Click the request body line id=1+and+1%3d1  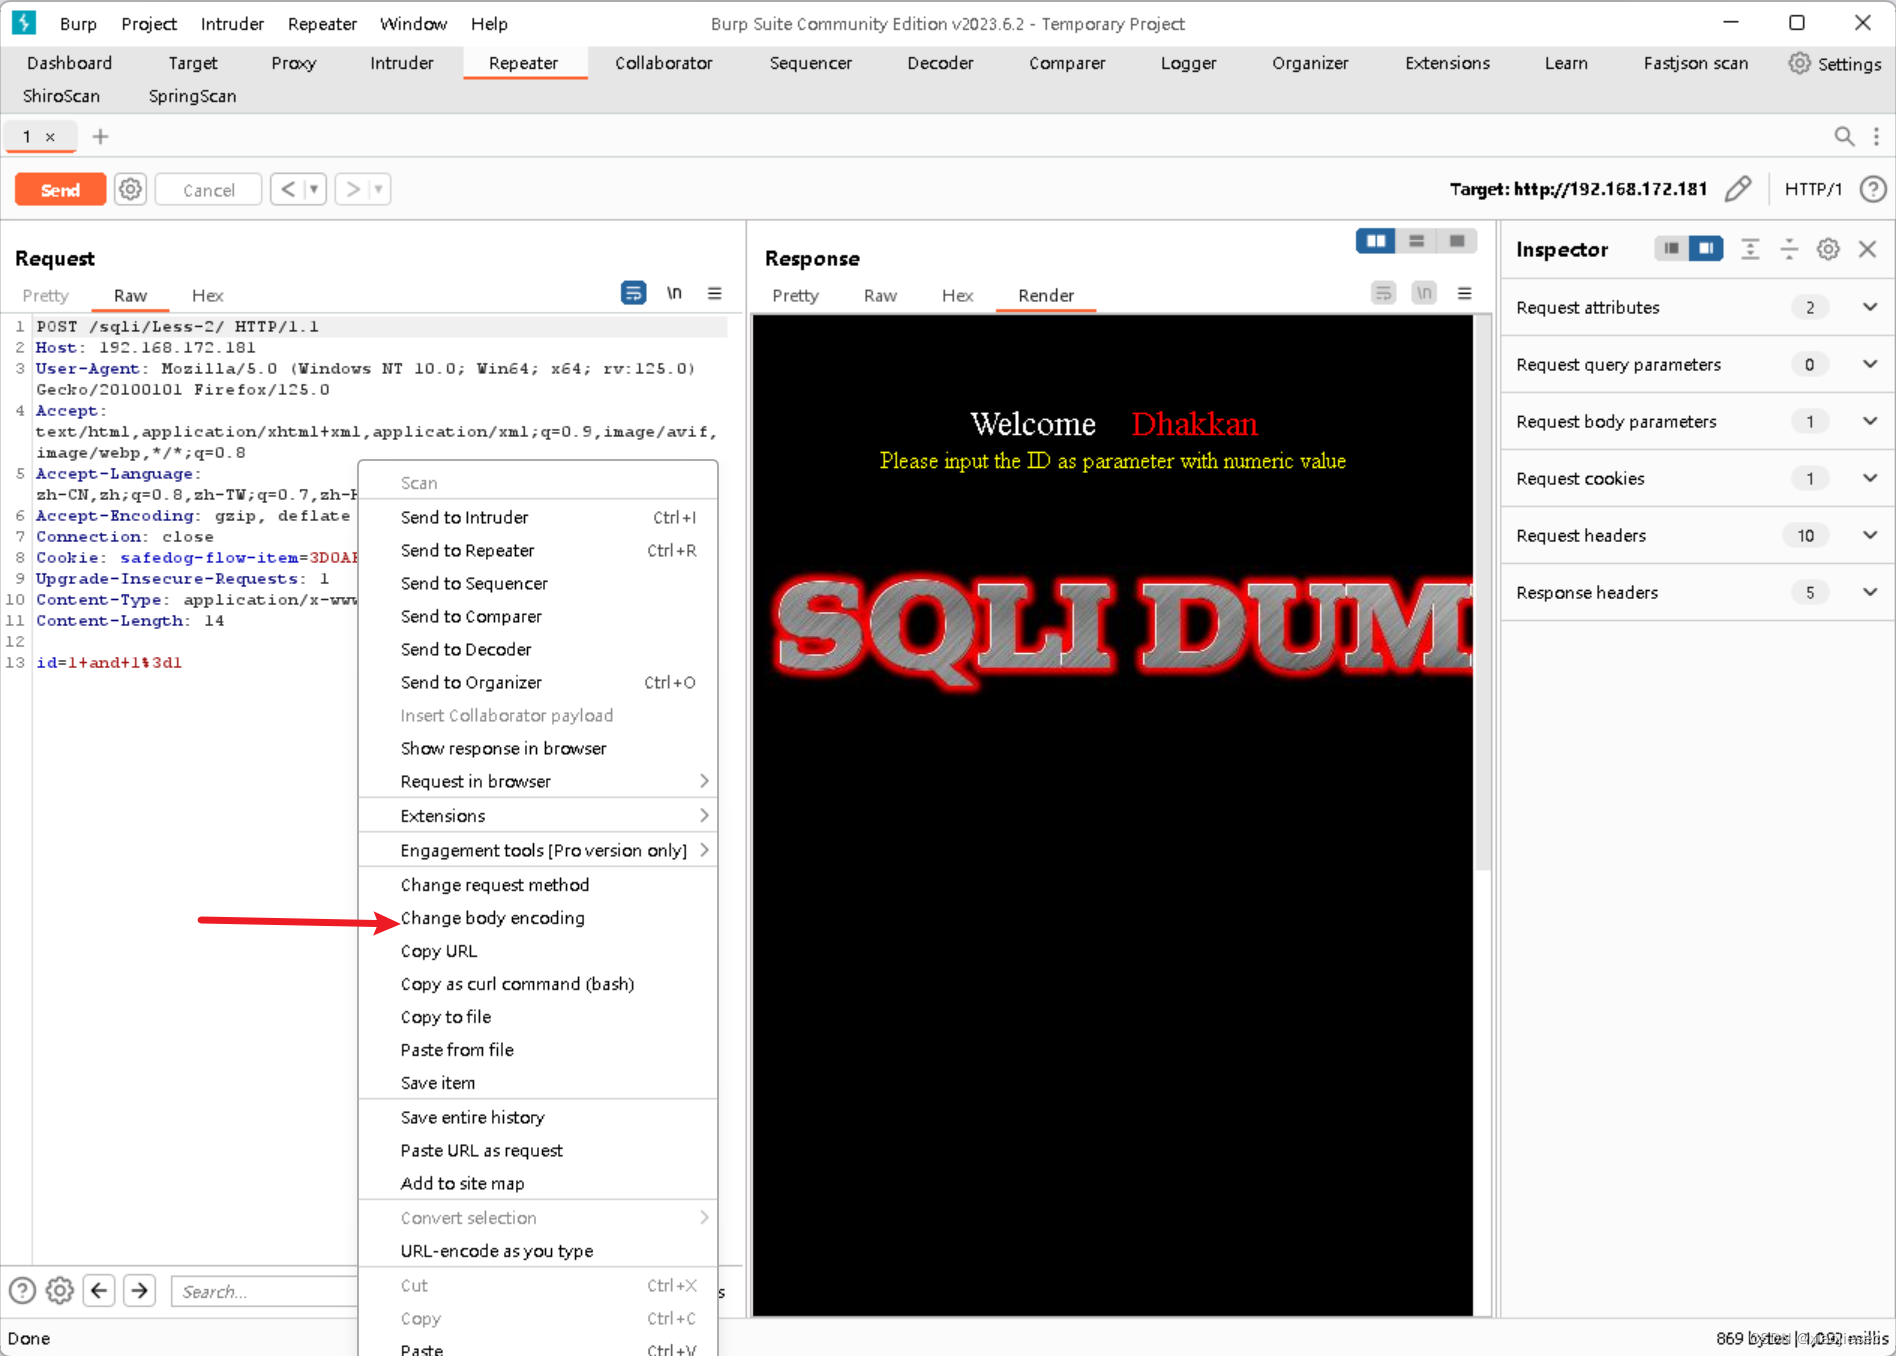(109, 662)
